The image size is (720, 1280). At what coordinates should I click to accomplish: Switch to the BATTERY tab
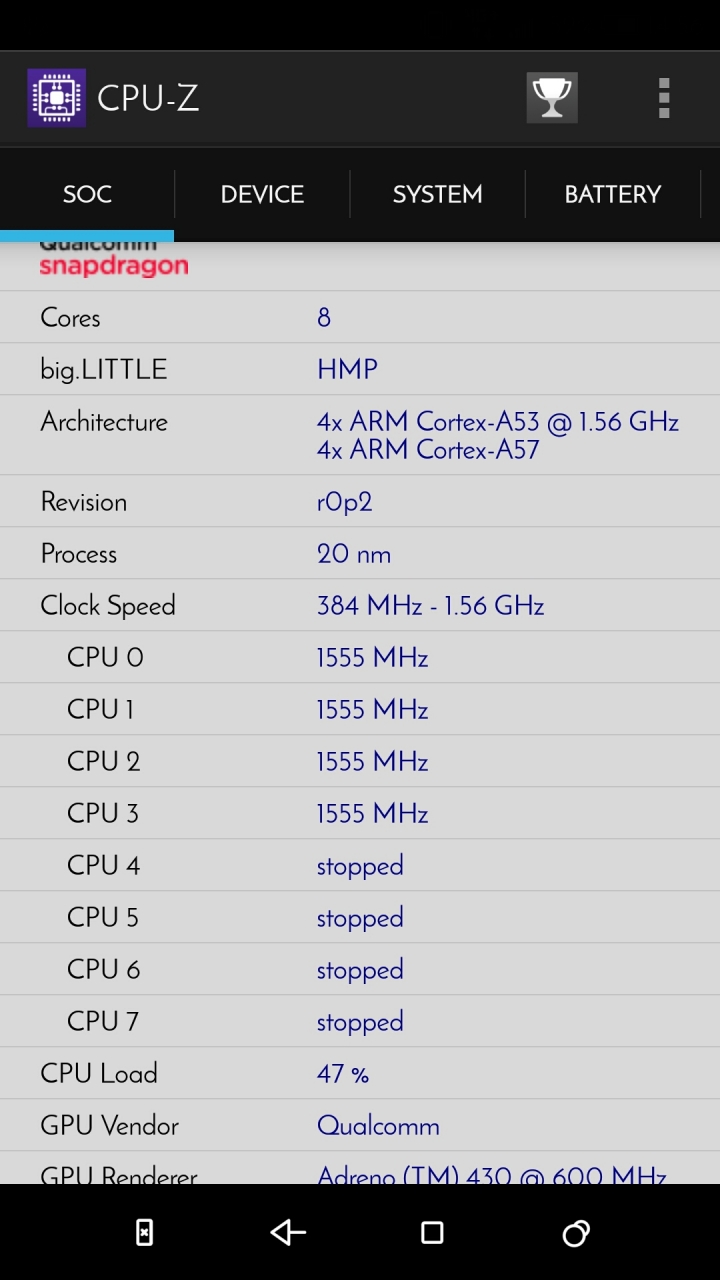click(612, 194)
